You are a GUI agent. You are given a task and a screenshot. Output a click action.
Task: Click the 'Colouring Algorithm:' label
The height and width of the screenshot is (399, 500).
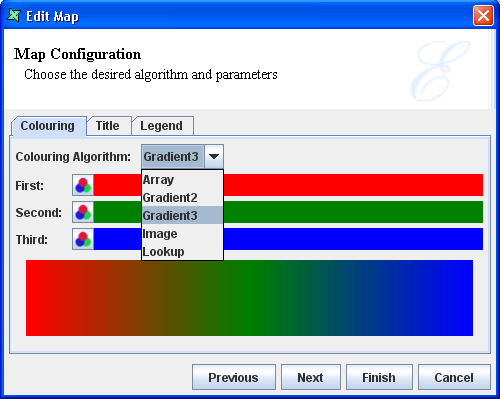[73, 157]
